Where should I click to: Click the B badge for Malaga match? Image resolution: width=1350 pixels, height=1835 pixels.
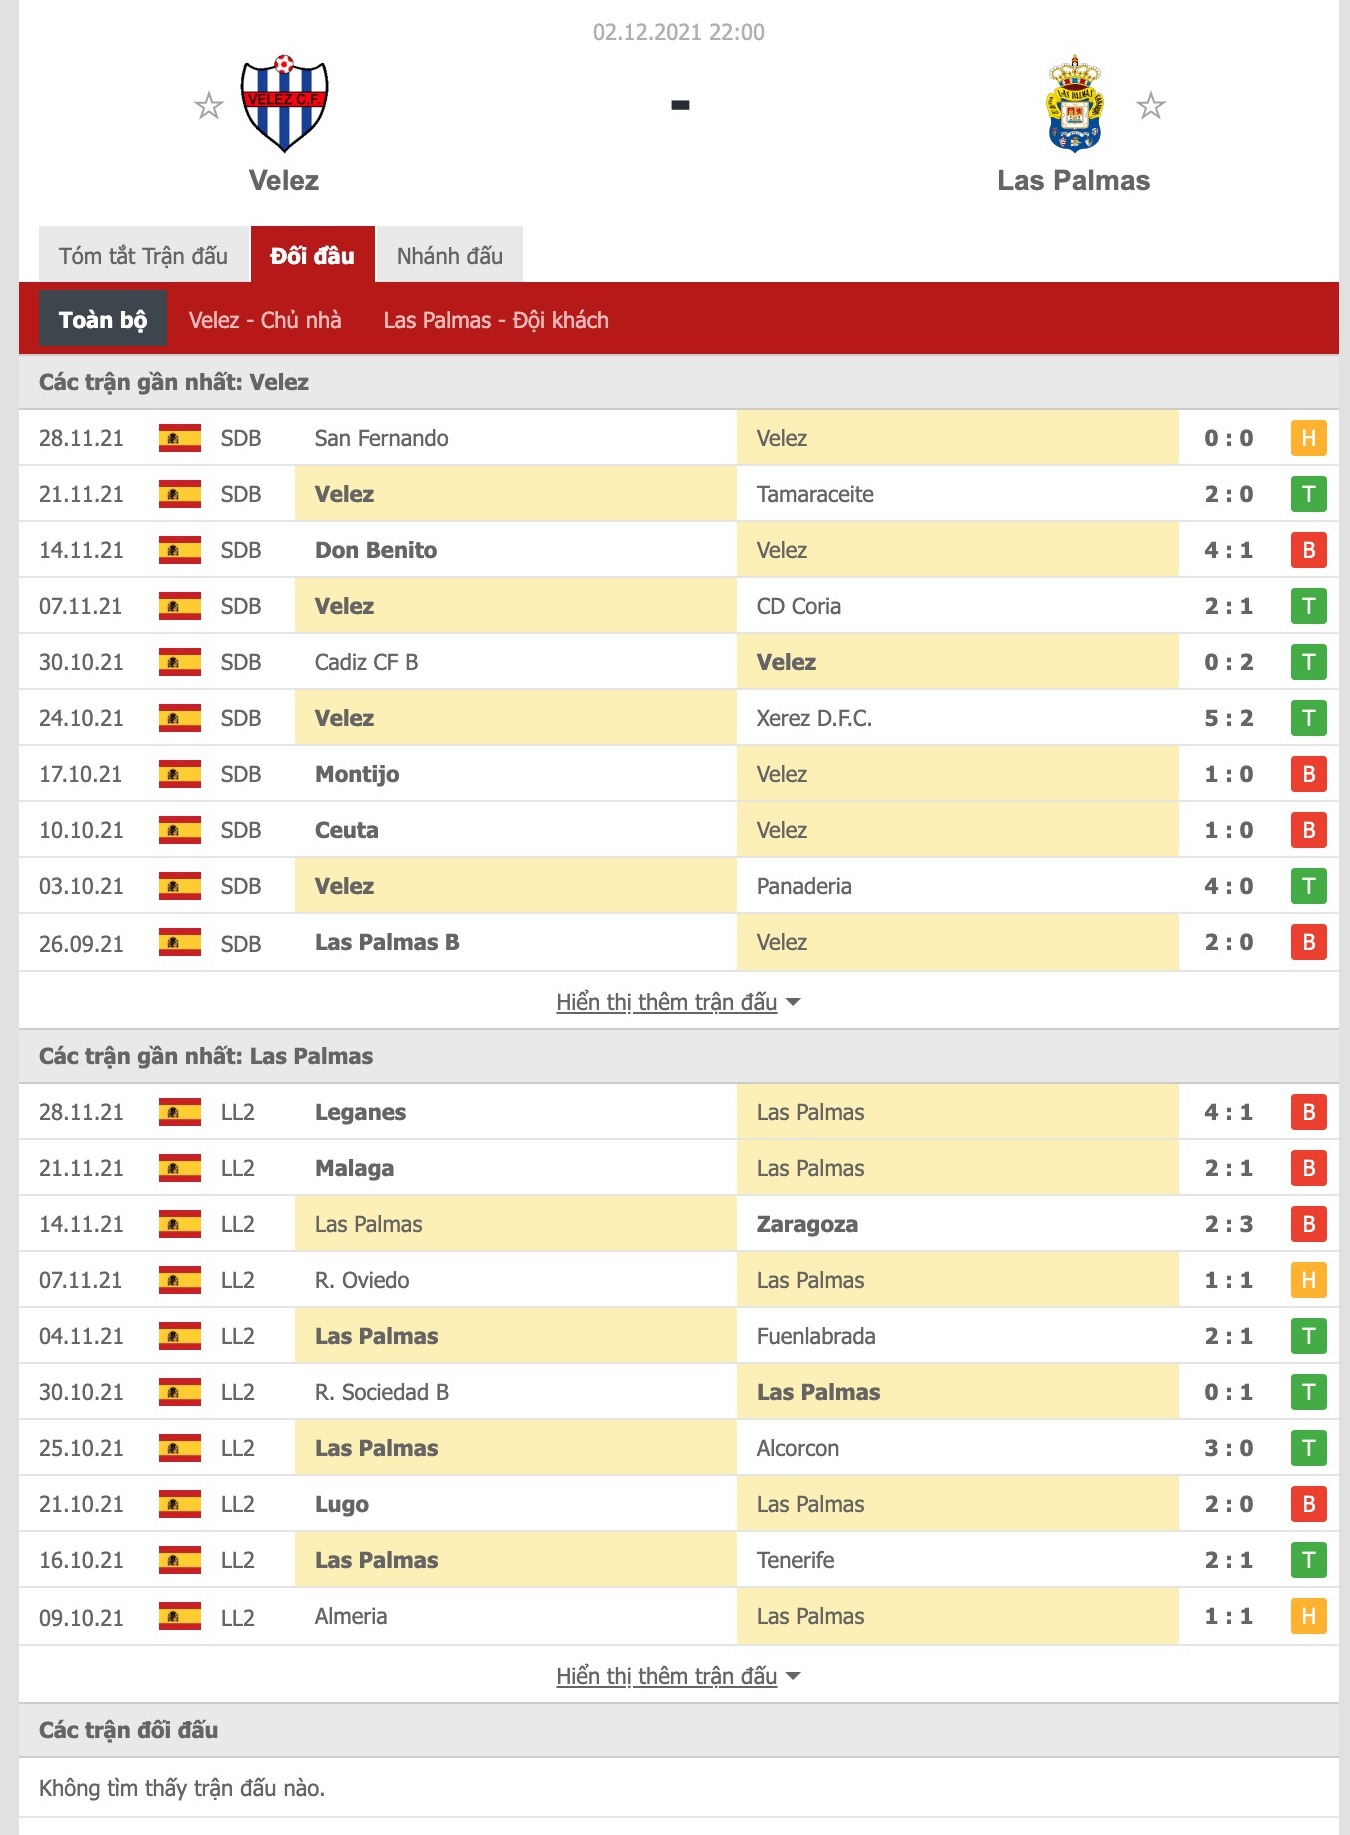click(x=1308, y=1168)
